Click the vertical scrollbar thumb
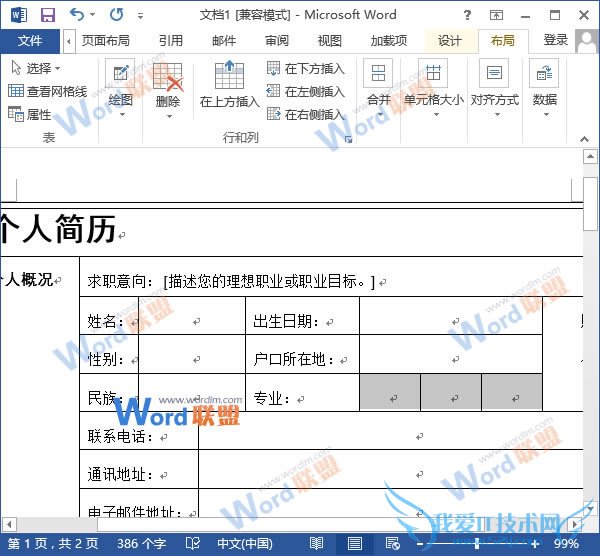Screen dimensions: 600x556 (x=590, y=204)
